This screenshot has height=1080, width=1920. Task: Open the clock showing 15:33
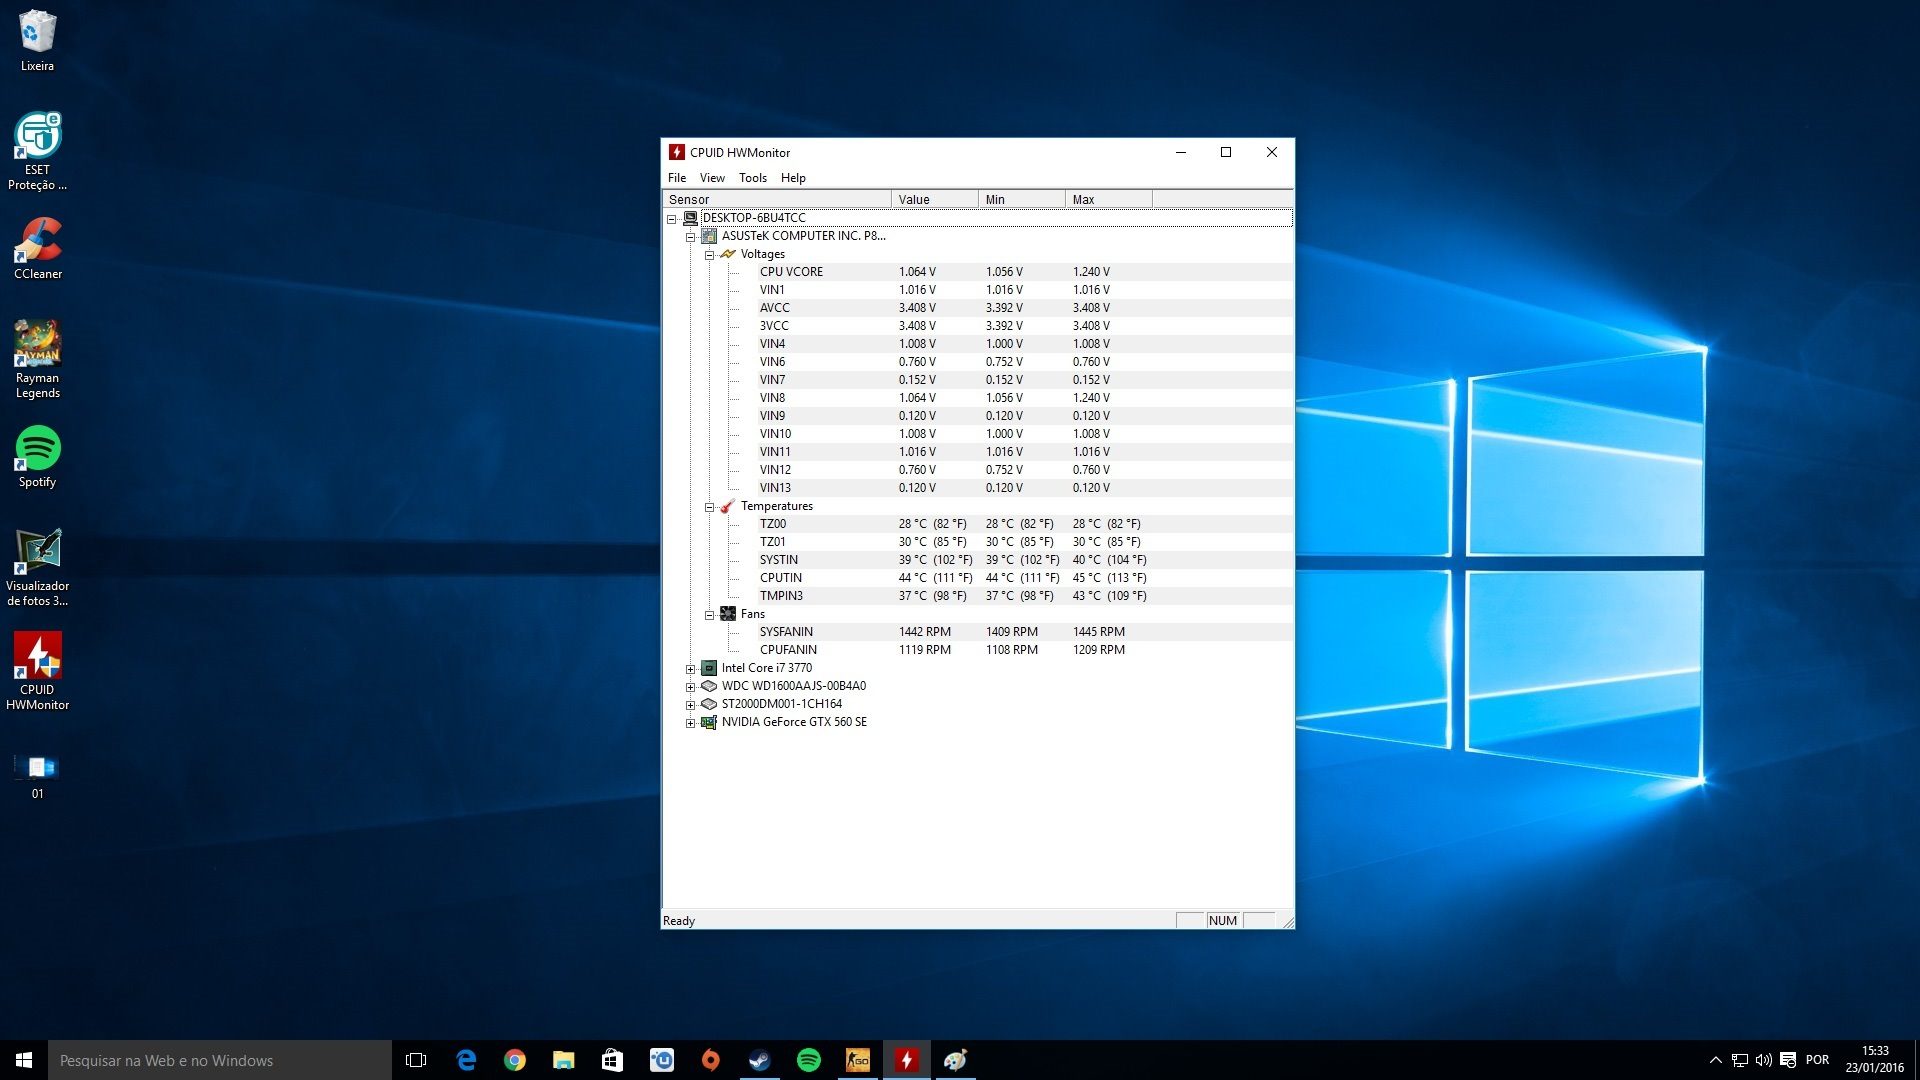point(1875,1060)
